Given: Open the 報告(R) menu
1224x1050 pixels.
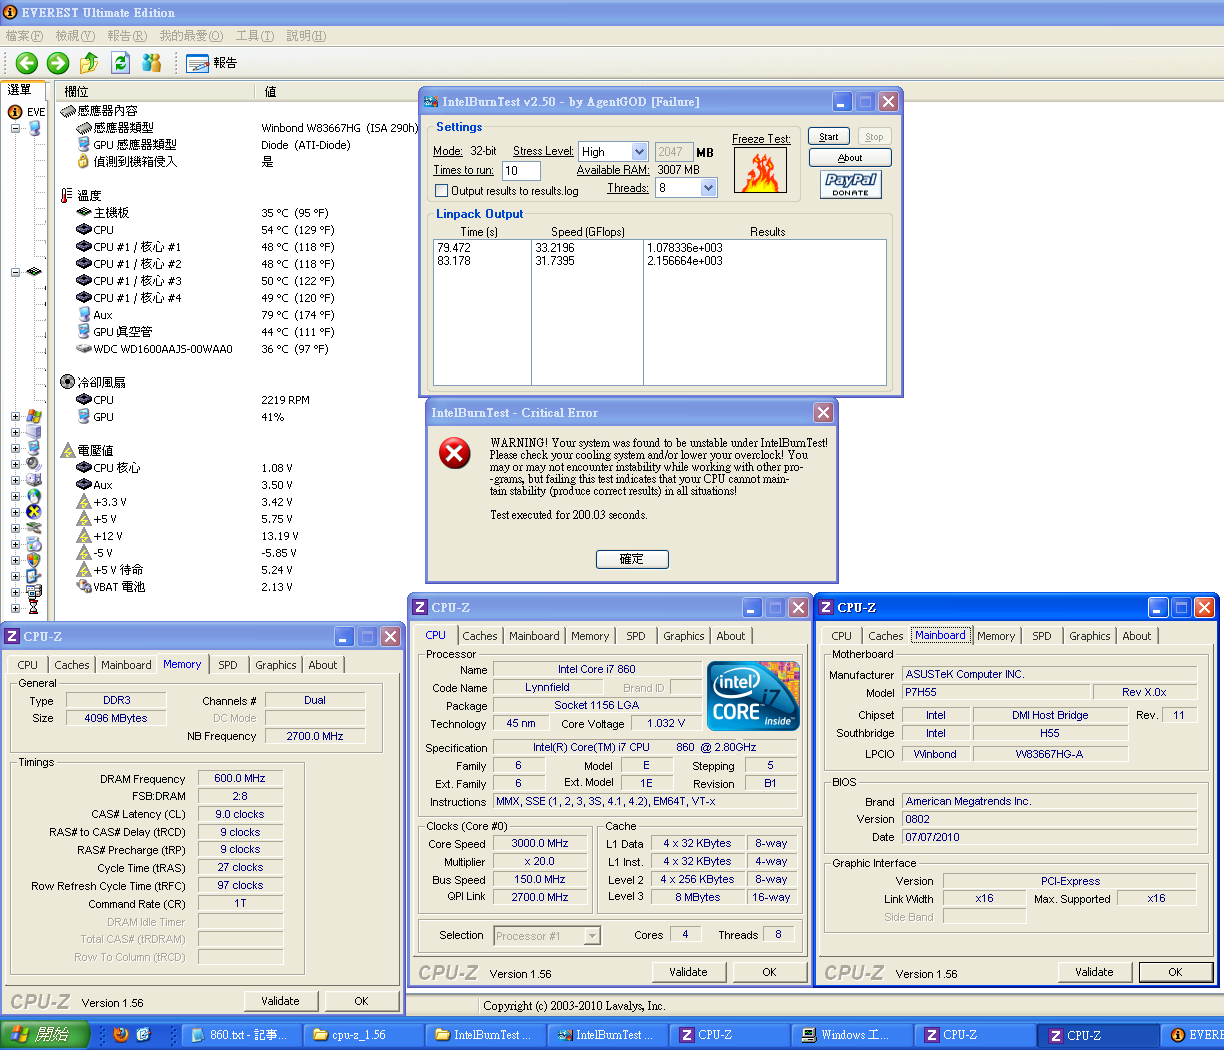Looking at the screenshot, I should pos(127,36).
